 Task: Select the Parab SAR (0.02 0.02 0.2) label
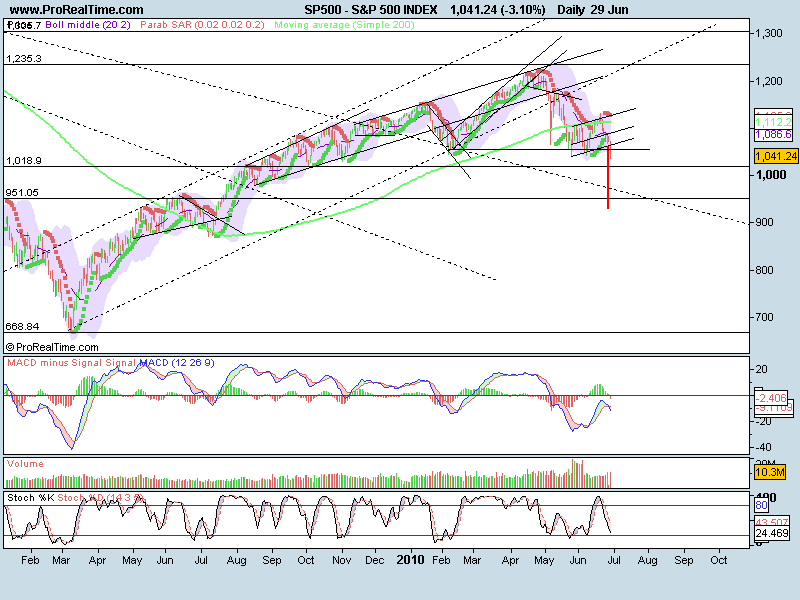(x=202, y=24)
